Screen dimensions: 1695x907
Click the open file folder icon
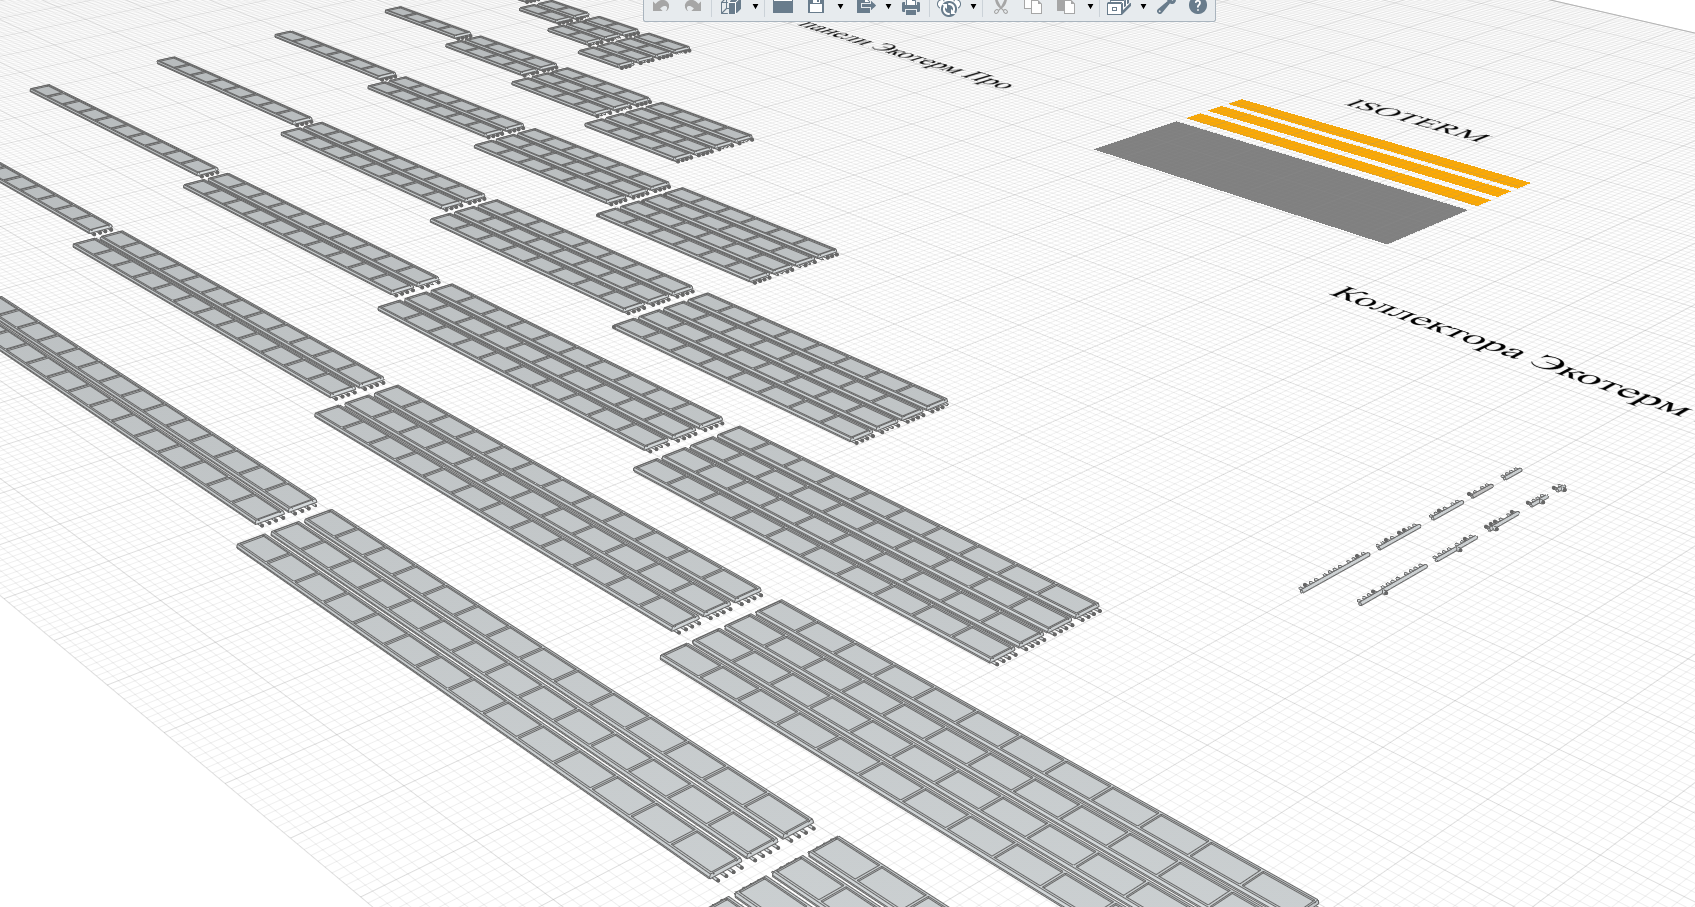(783, 7)
